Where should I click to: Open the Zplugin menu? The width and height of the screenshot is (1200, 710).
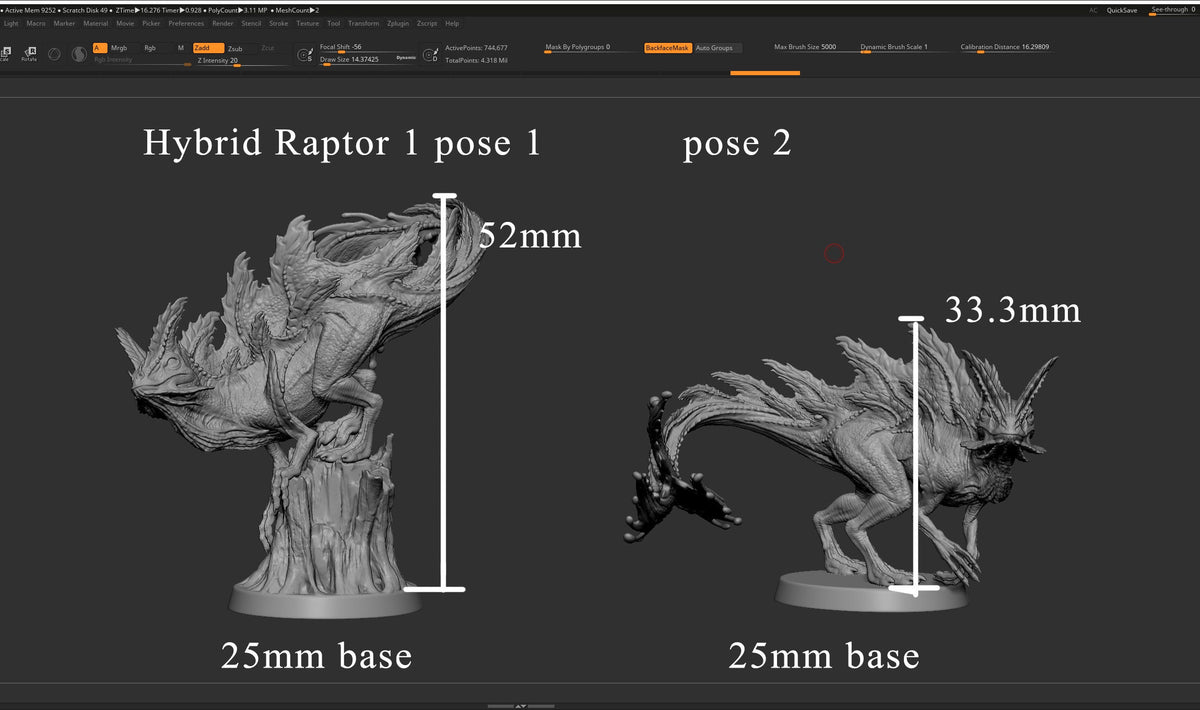coord(398,23)
